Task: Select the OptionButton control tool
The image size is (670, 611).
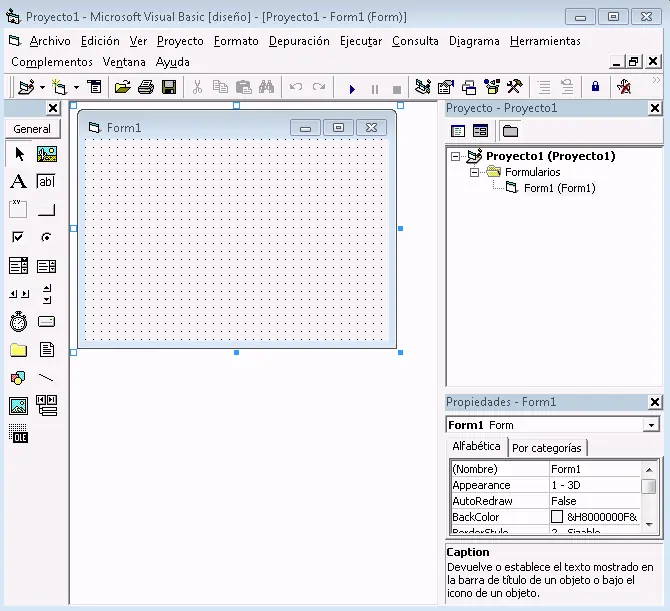Action: [x=46, y=237]
